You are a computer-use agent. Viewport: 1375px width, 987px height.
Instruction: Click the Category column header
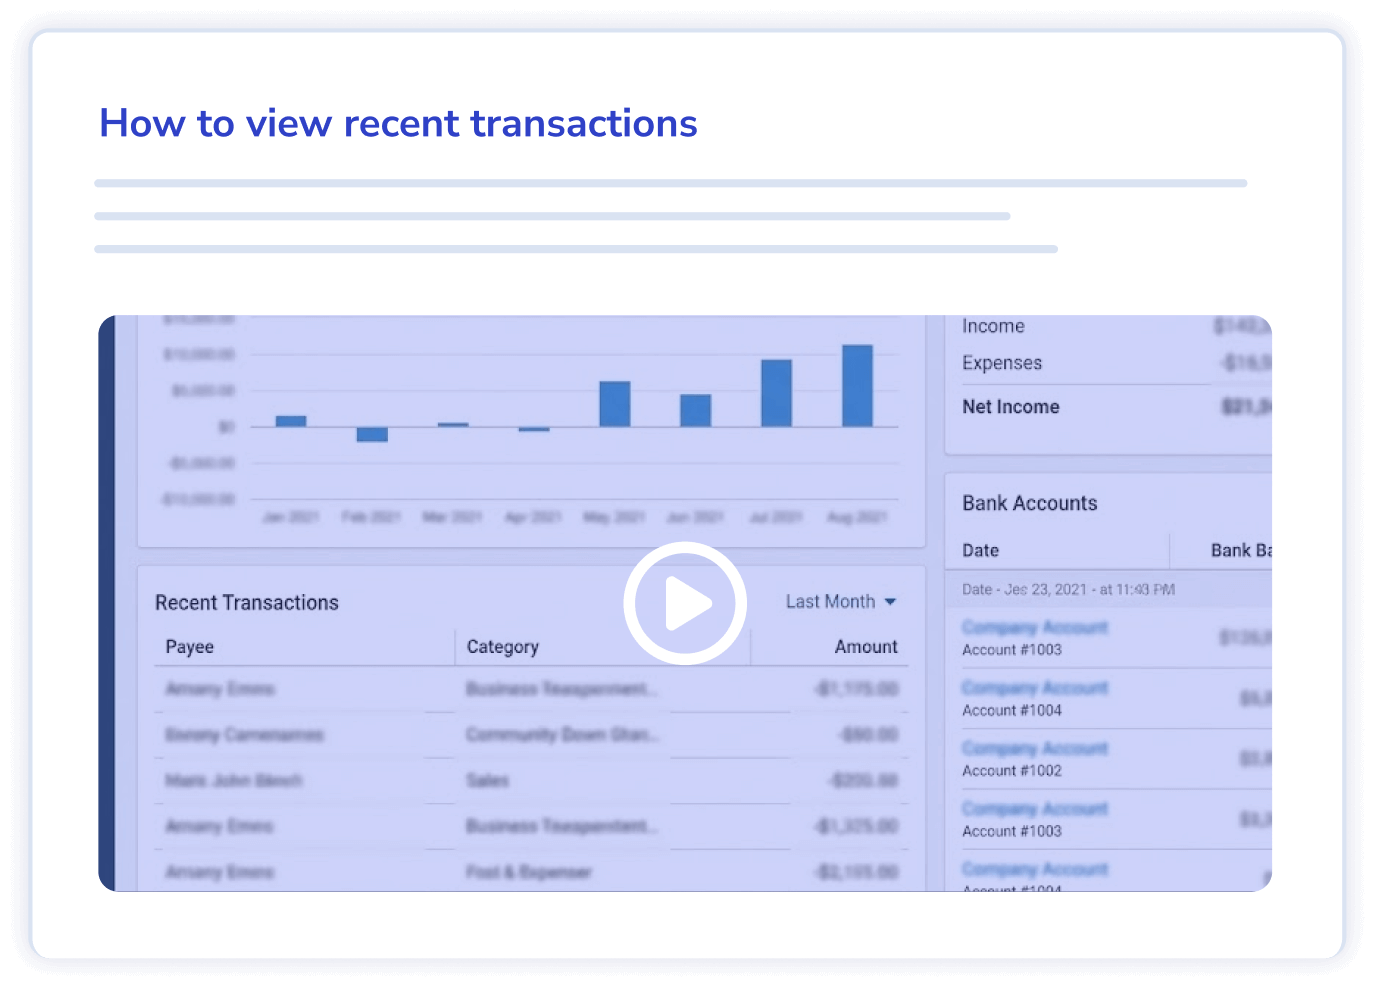(x=502, y=647)
